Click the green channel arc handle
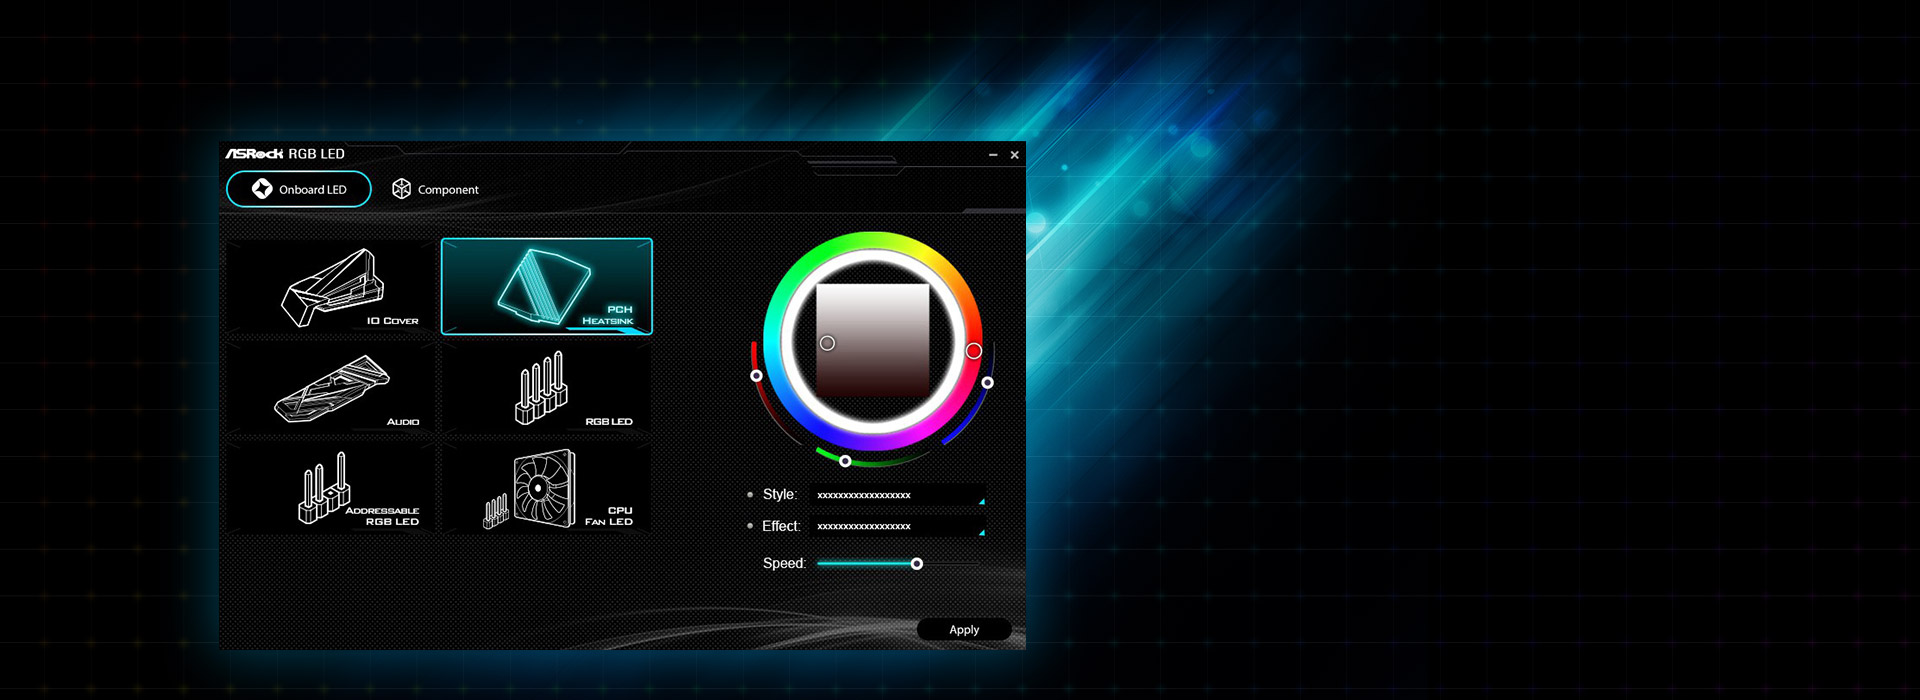Image resolution: width=1920 pixels, height=700 pixels. [x=846, y=461]
